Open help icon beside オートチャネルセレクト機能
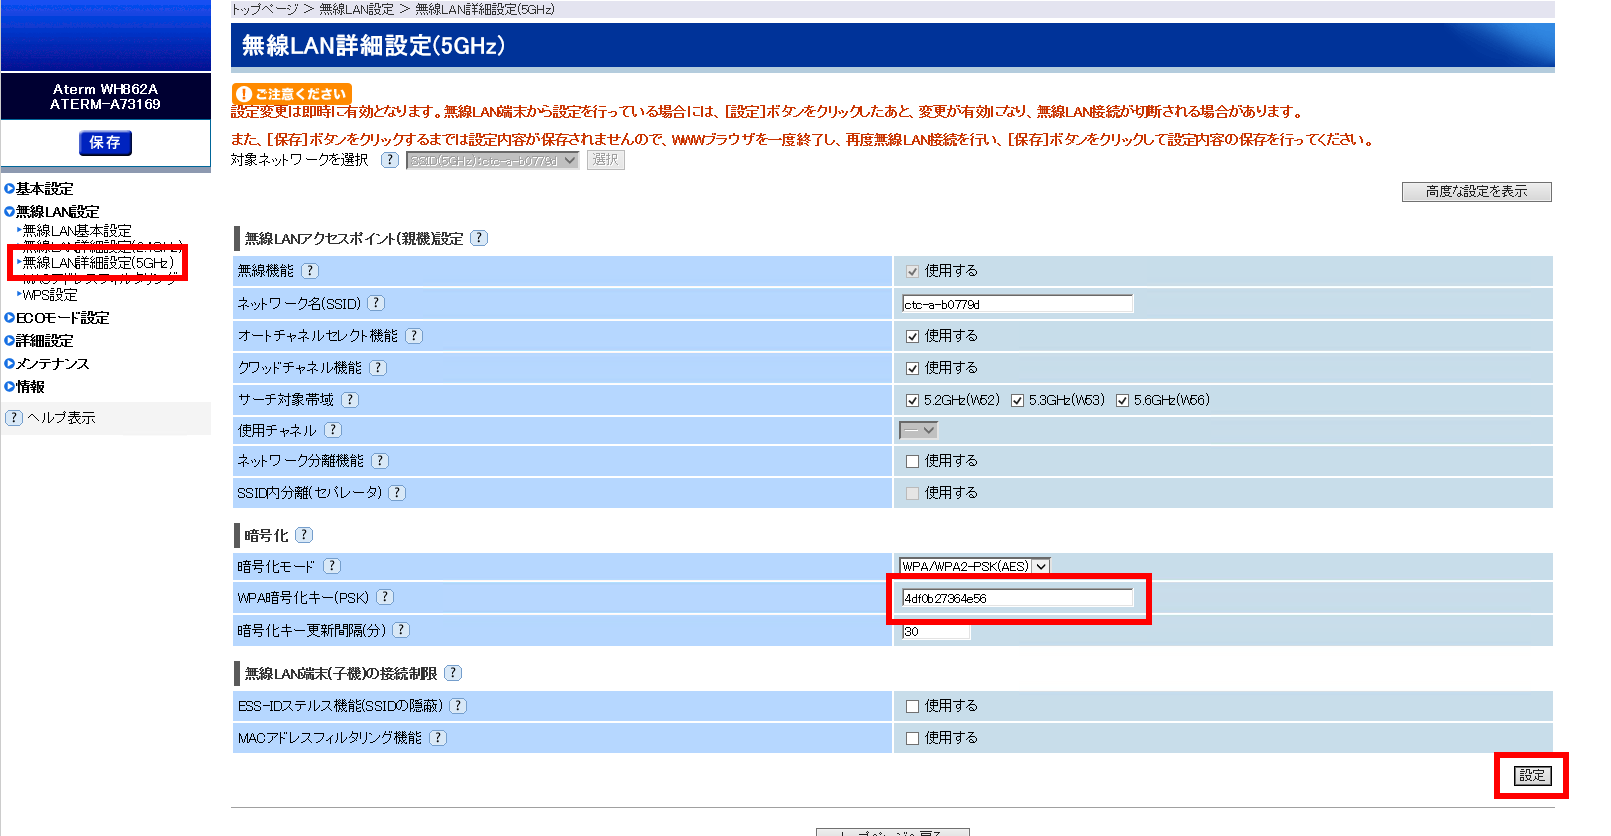Viewport: 1611px width, 836px height. coord(414,336)
